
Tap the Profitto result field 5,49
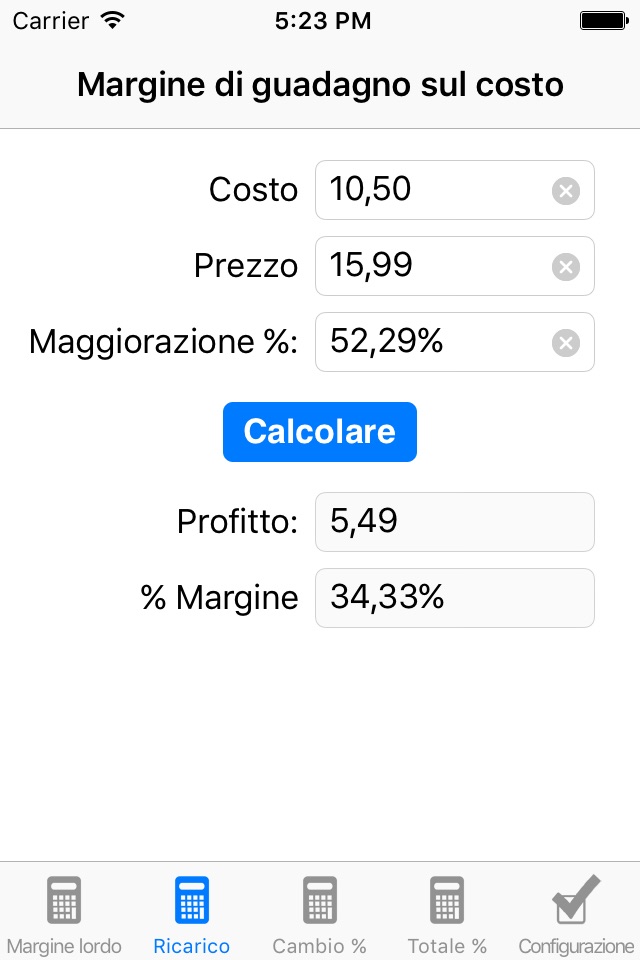[x=455, y=522]
